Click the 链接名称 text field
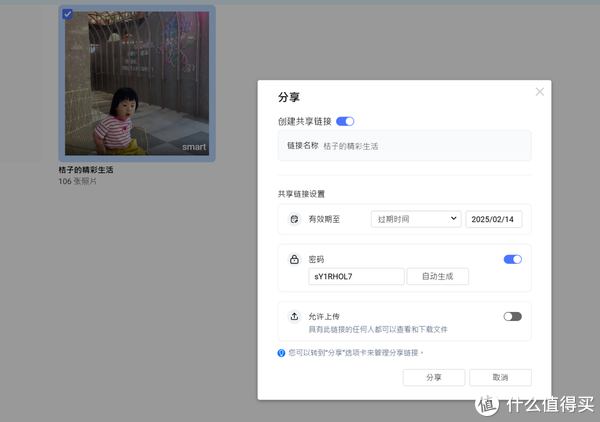 click(x=420, y=146)
